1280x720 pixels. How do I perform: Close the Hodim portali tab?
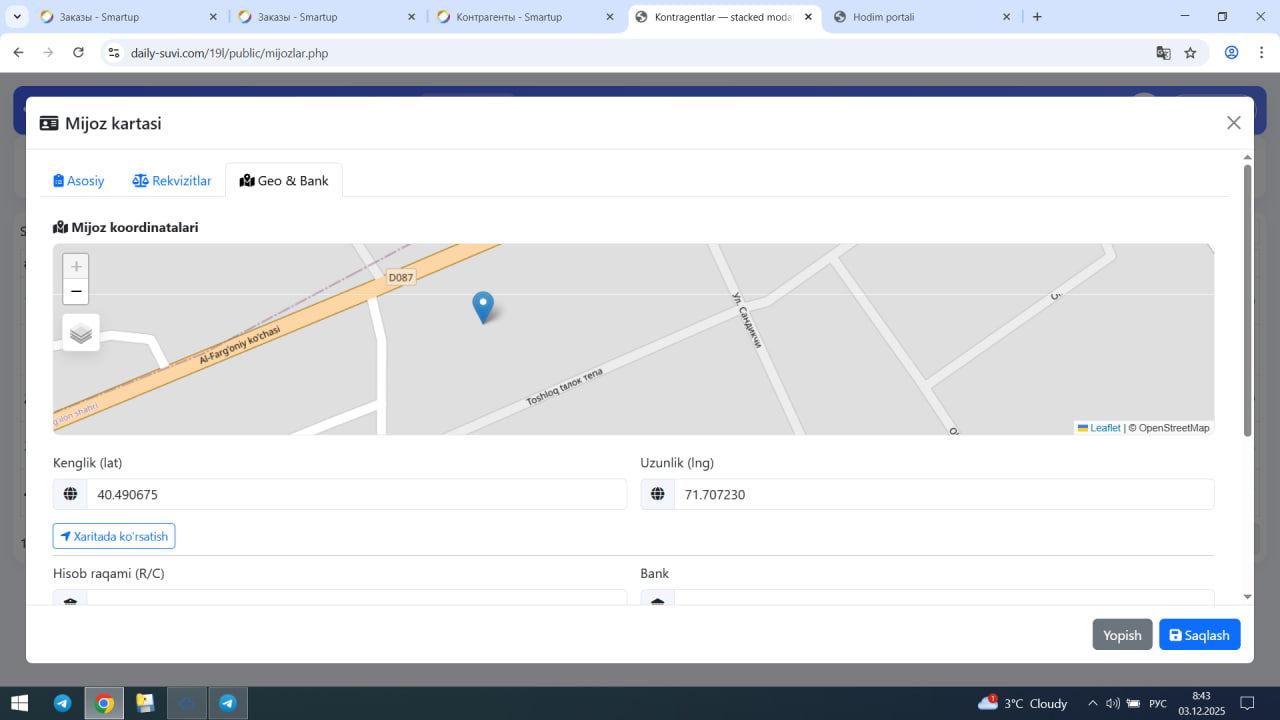(1006, 17)
